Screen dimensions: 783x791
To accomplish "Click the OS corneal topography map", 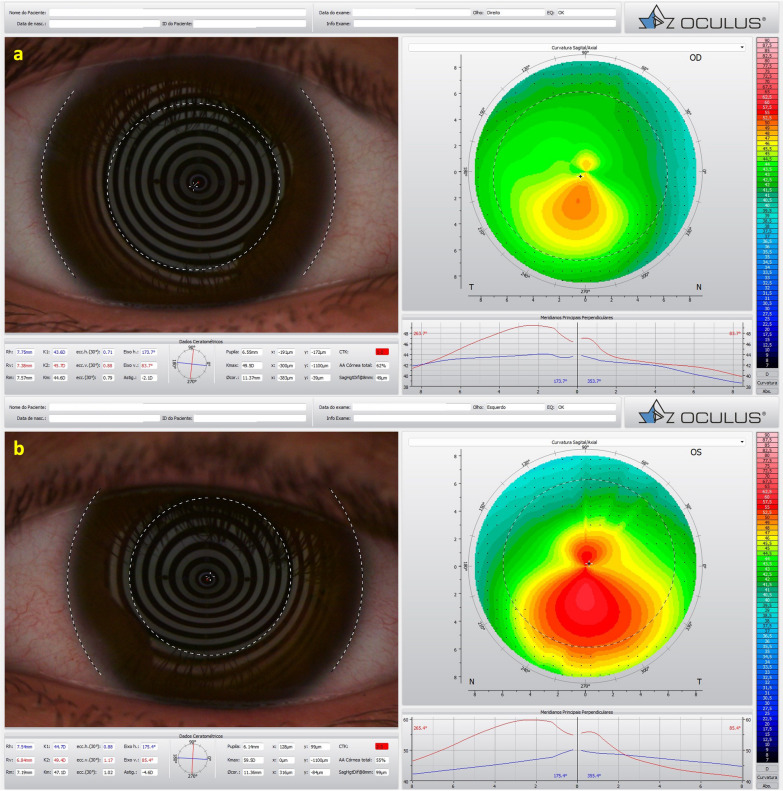I will point(585,566).
